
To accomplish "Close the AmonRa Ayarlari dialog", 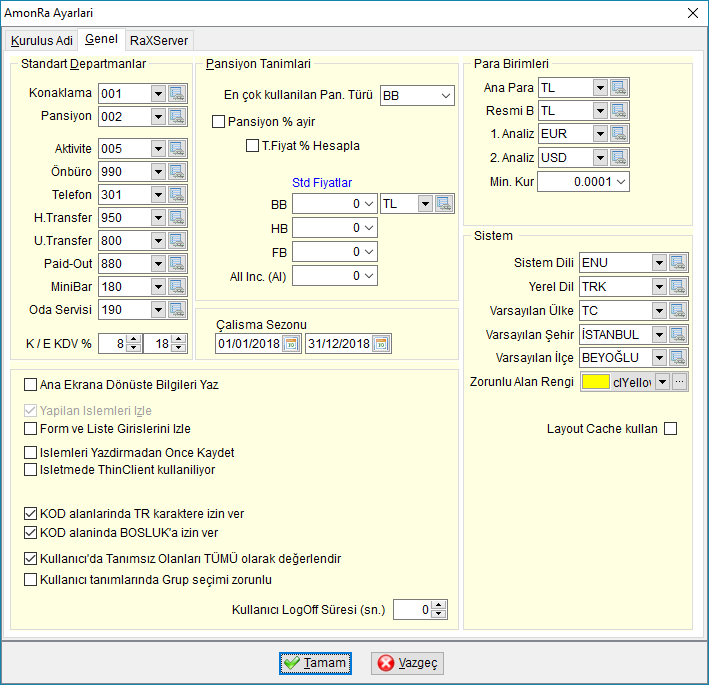I will tap(692, 13).
